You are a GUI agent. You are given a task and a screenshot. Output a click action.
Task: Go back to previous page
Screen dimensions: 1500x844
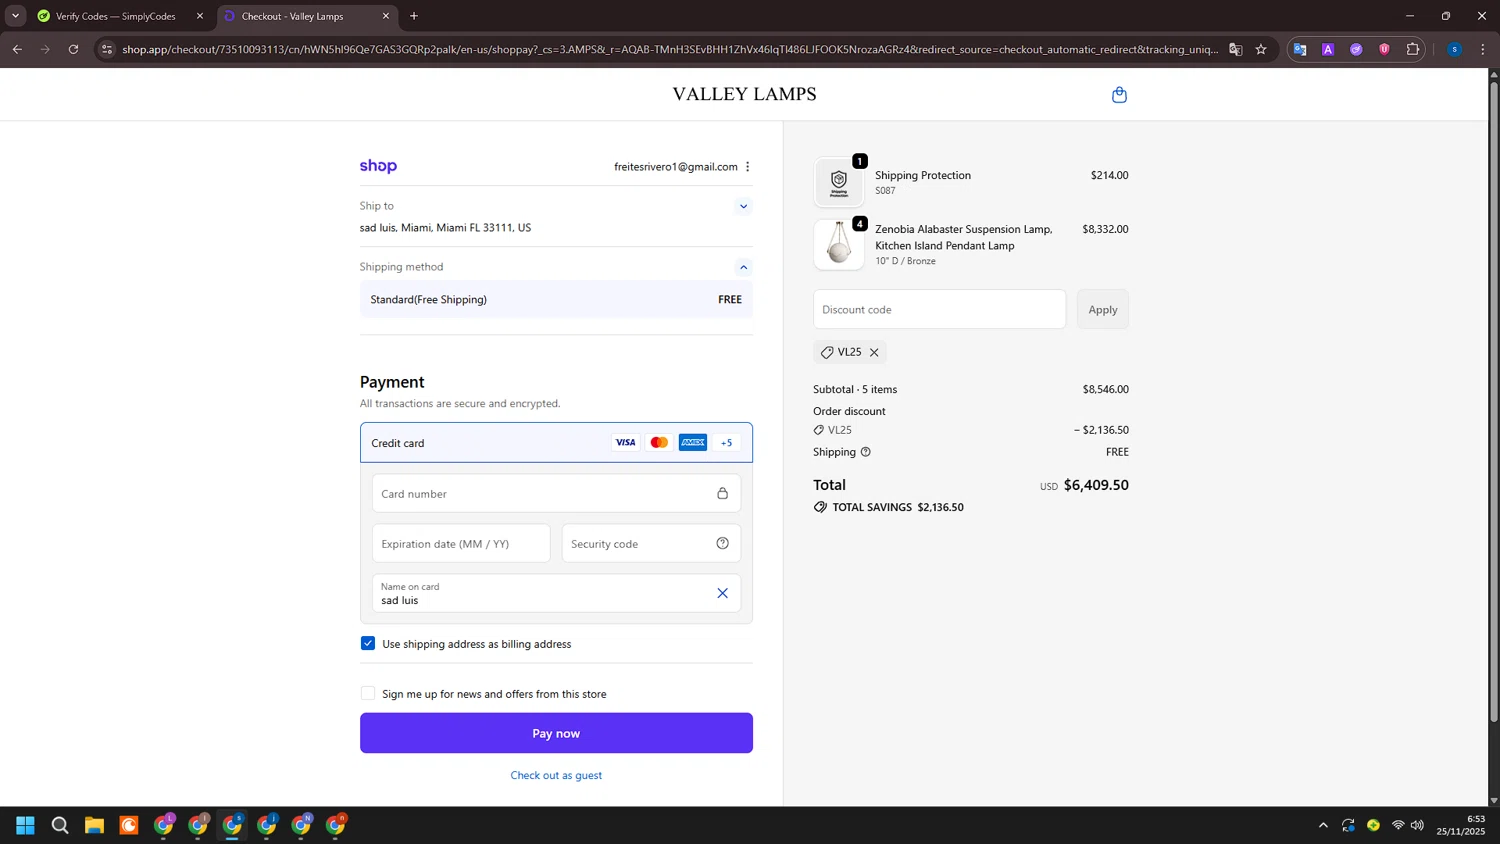click(x=17, y=49)
